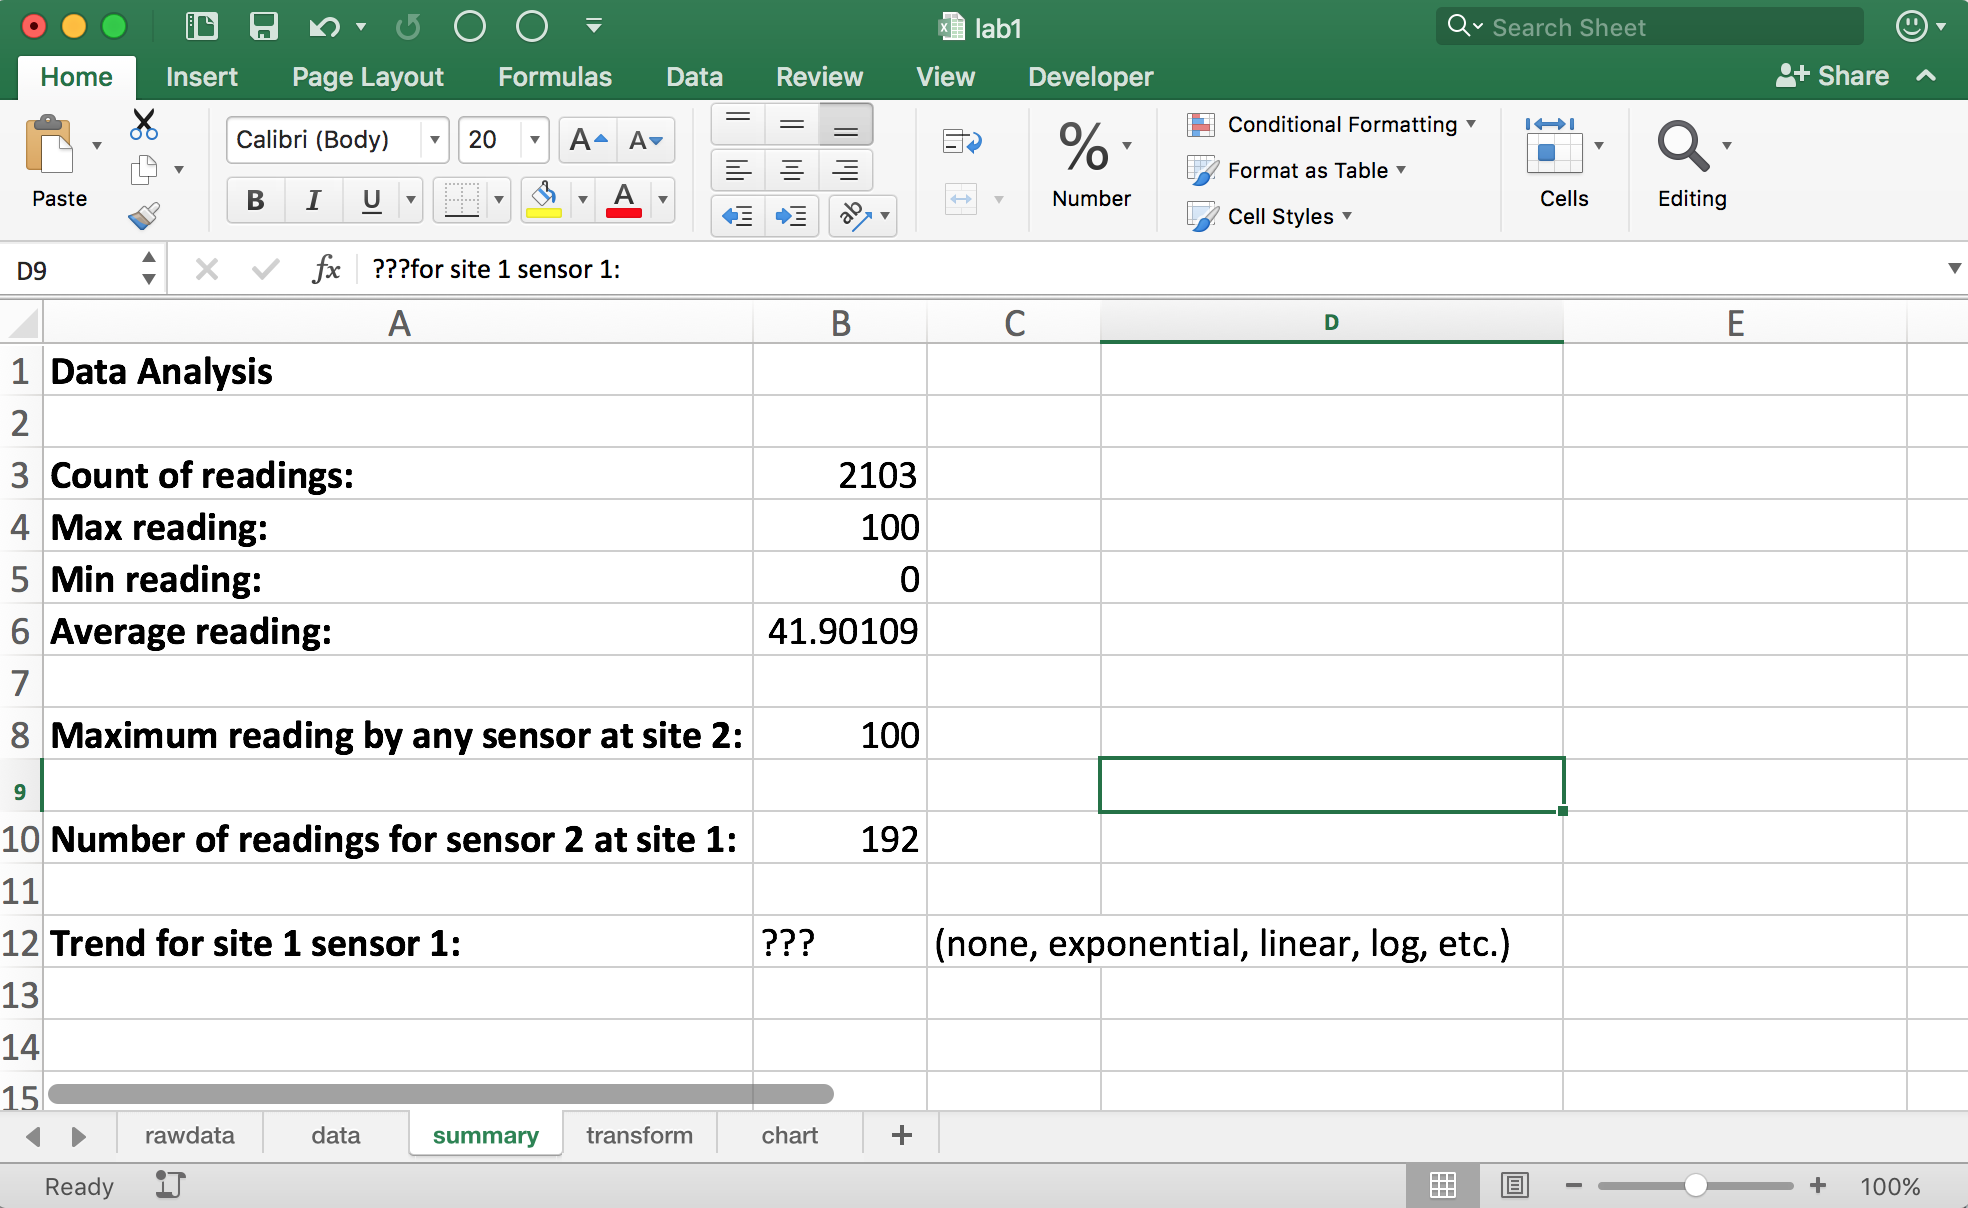Toggle Bold formatting
Viewport: 1968px width, 1208px height.
click(x=256, y=200)
